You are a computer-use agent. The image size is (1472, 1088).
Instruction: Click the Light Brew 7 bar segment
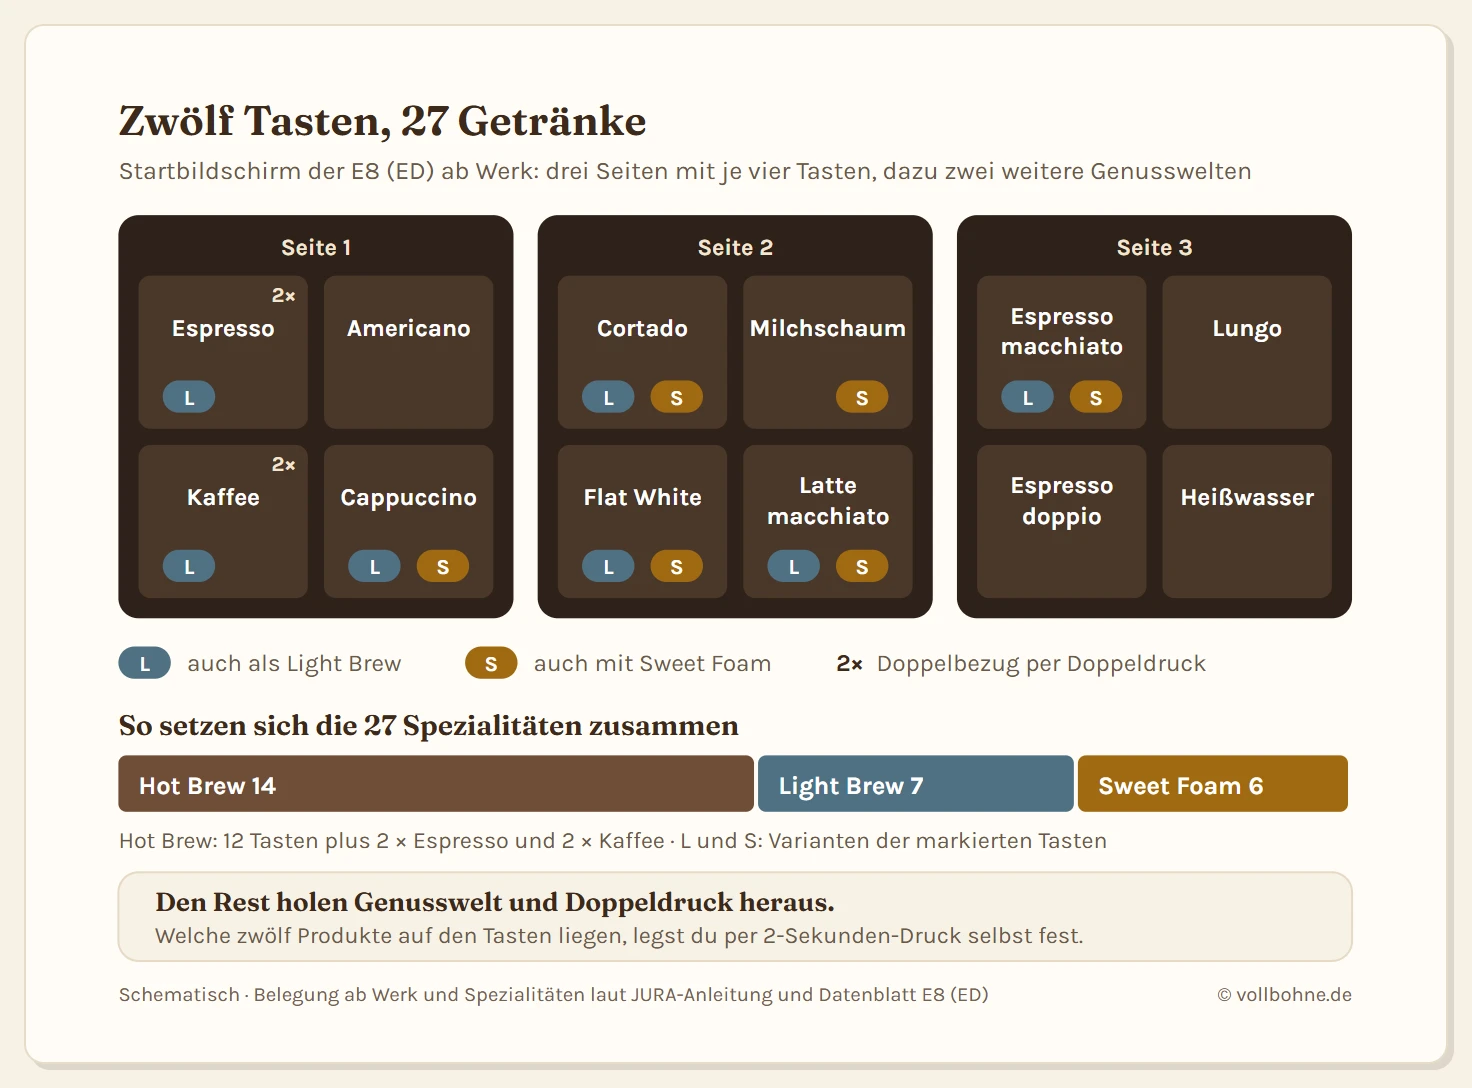click(916, 783)
